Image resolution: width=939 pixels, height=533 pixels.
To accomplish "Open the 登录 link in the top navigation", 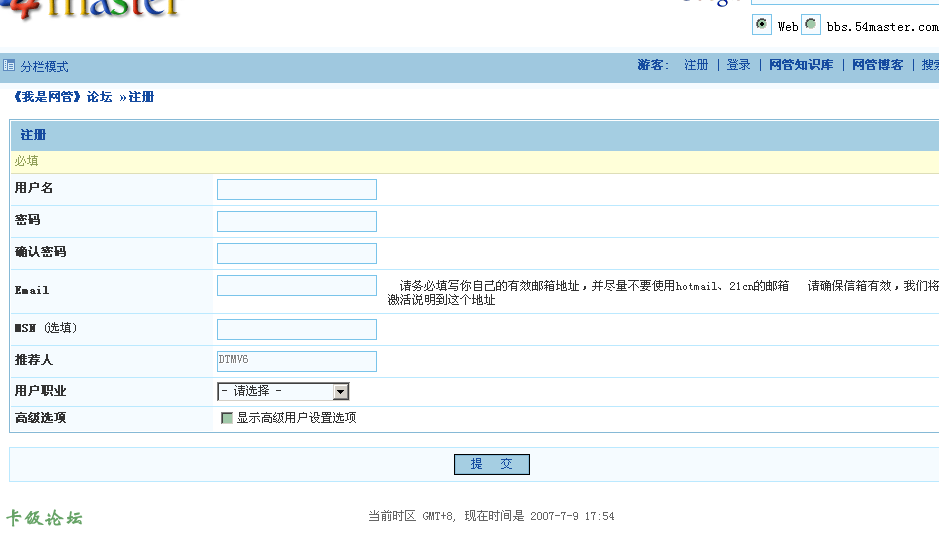I will [x=738, y=65].
